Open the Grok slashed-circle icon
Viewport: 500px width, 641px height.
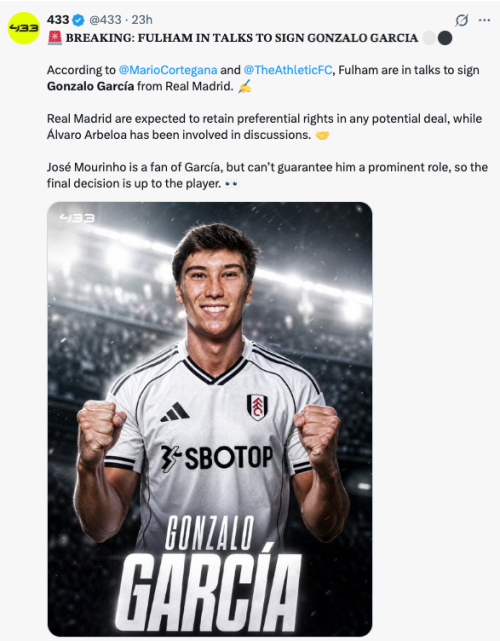pyautogui.click(x=462, y=20)
